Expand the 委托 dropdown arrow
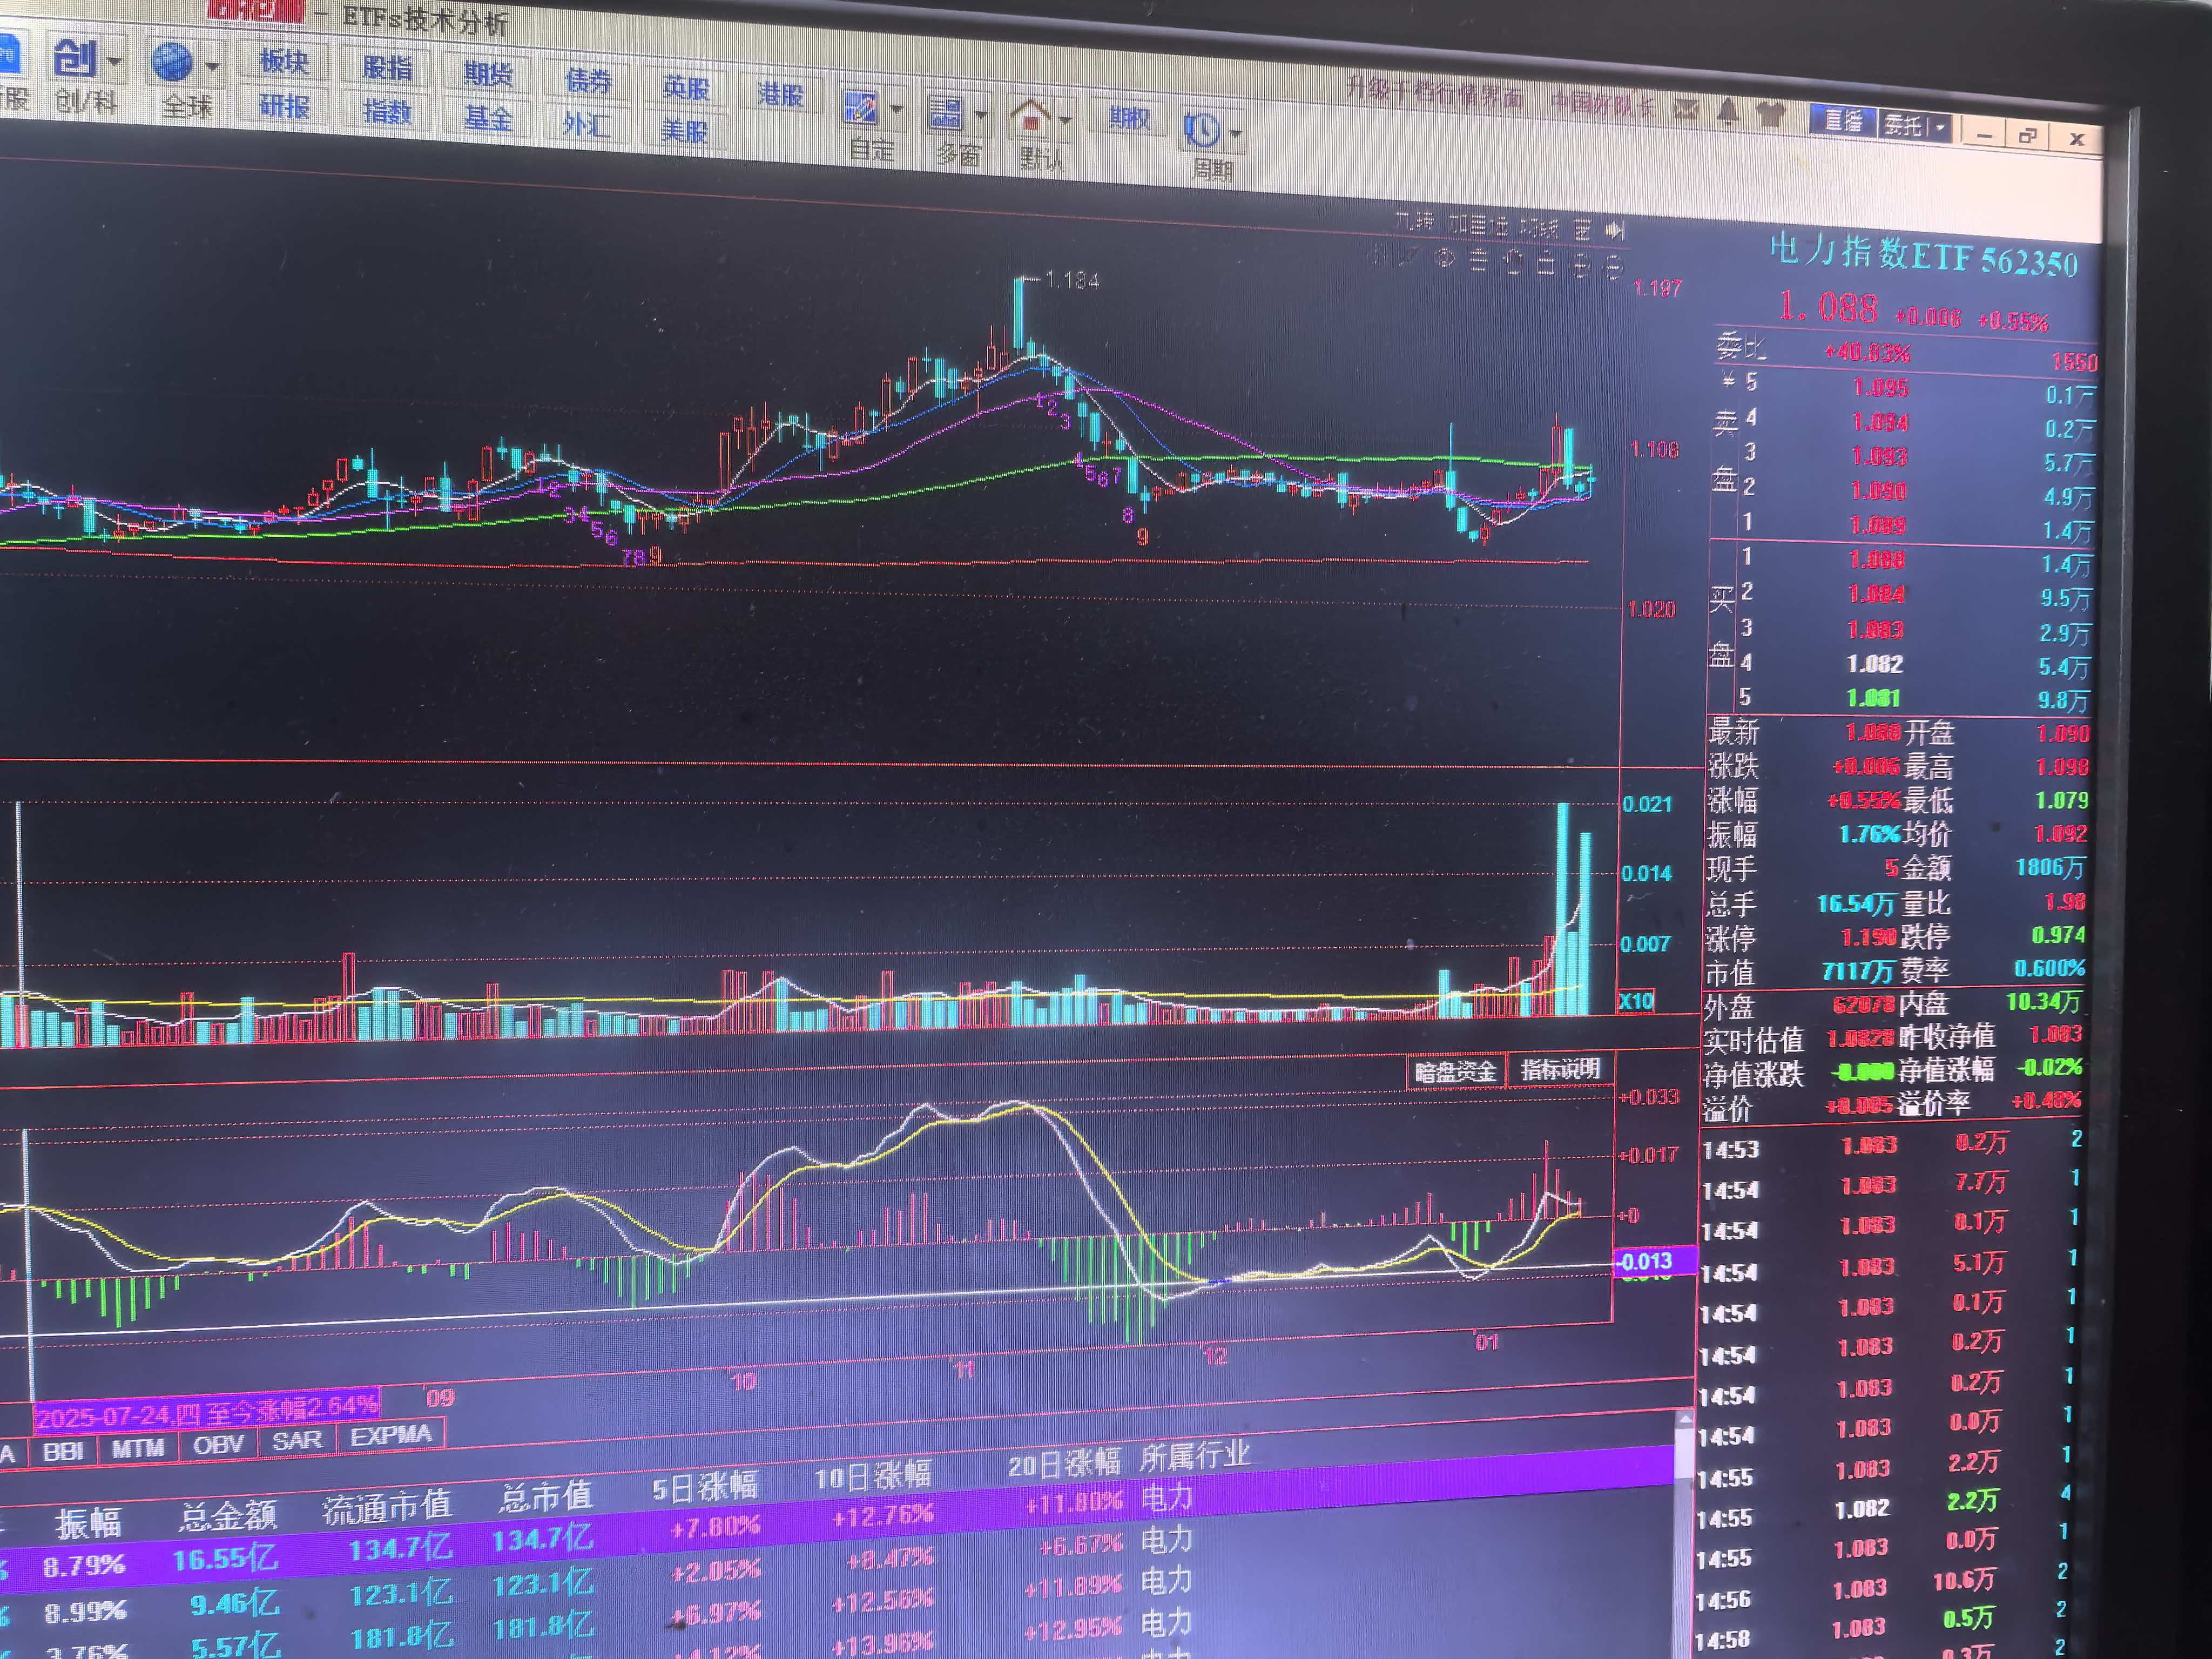Screen dimensions: 2212x1659 tap(1940, 128)
